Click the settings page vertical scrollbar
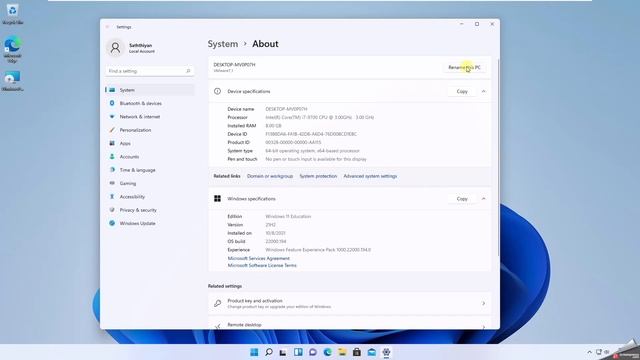 coord(498,157)
